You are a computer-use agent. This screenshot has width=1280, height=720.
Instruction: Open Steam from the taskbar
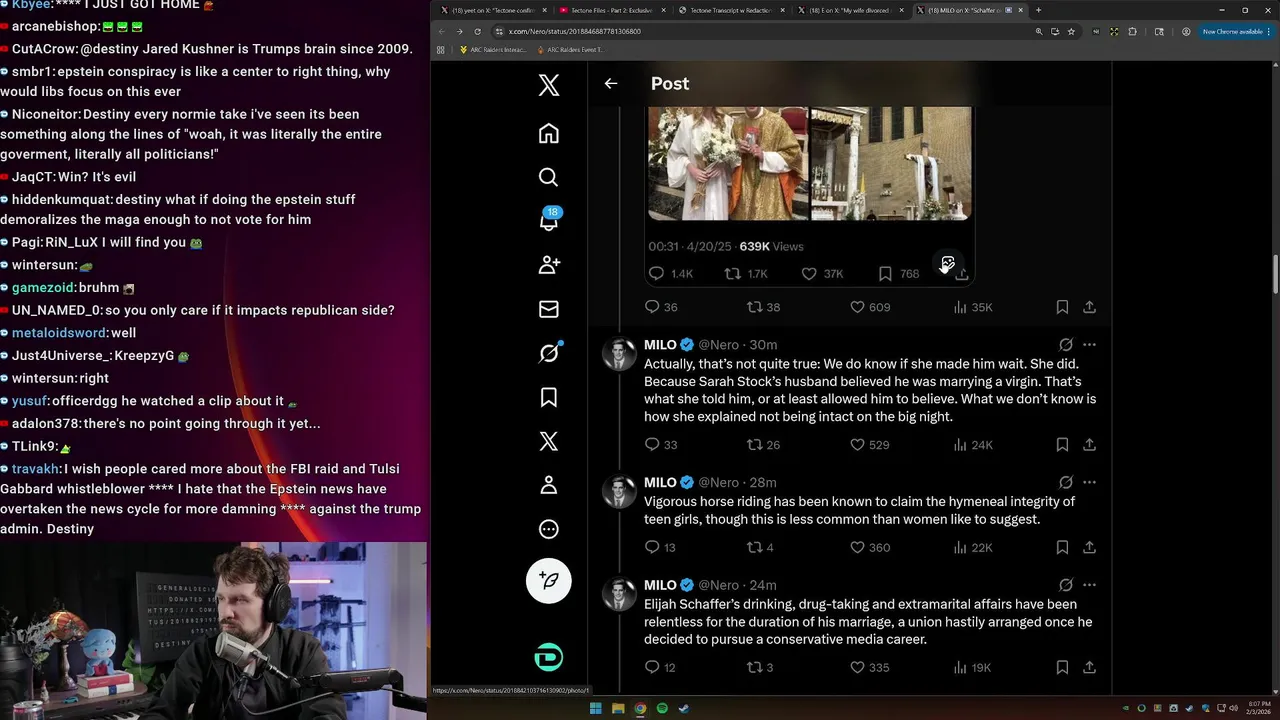point(684,709)
